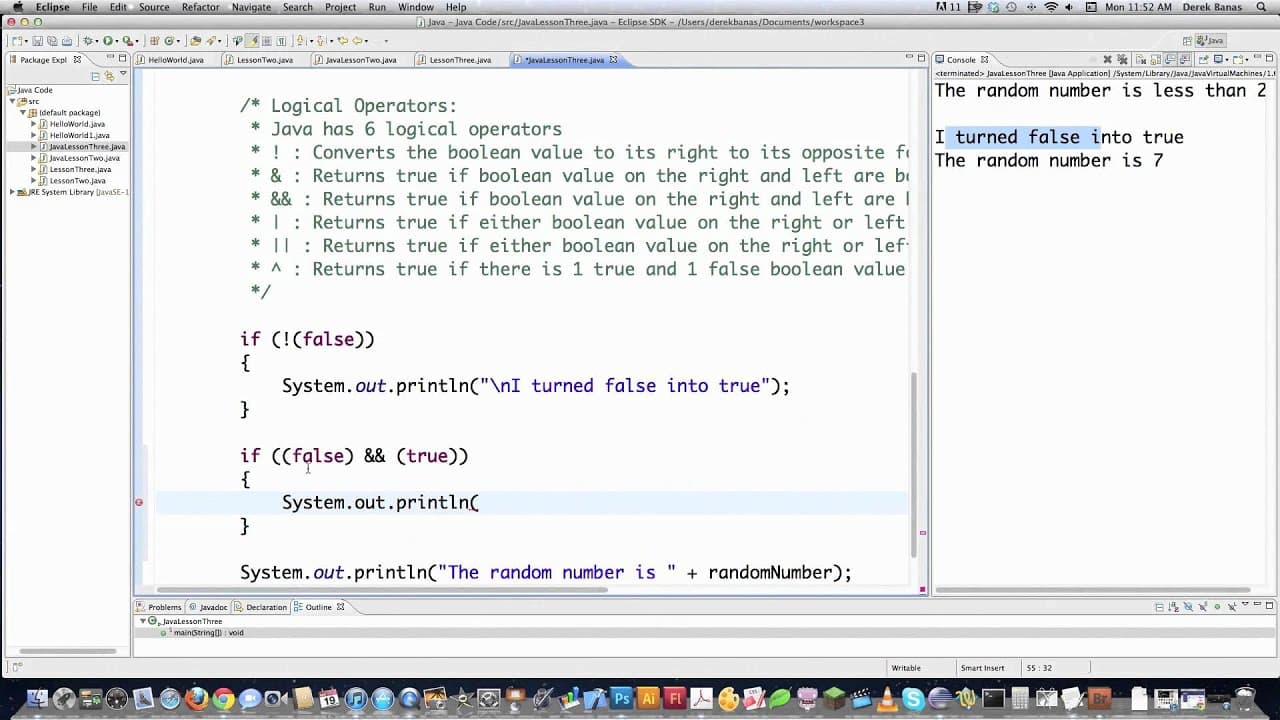1280x720 pixels.
Task: Expand the JRE System Library node
Action: (x=13, y=192)
